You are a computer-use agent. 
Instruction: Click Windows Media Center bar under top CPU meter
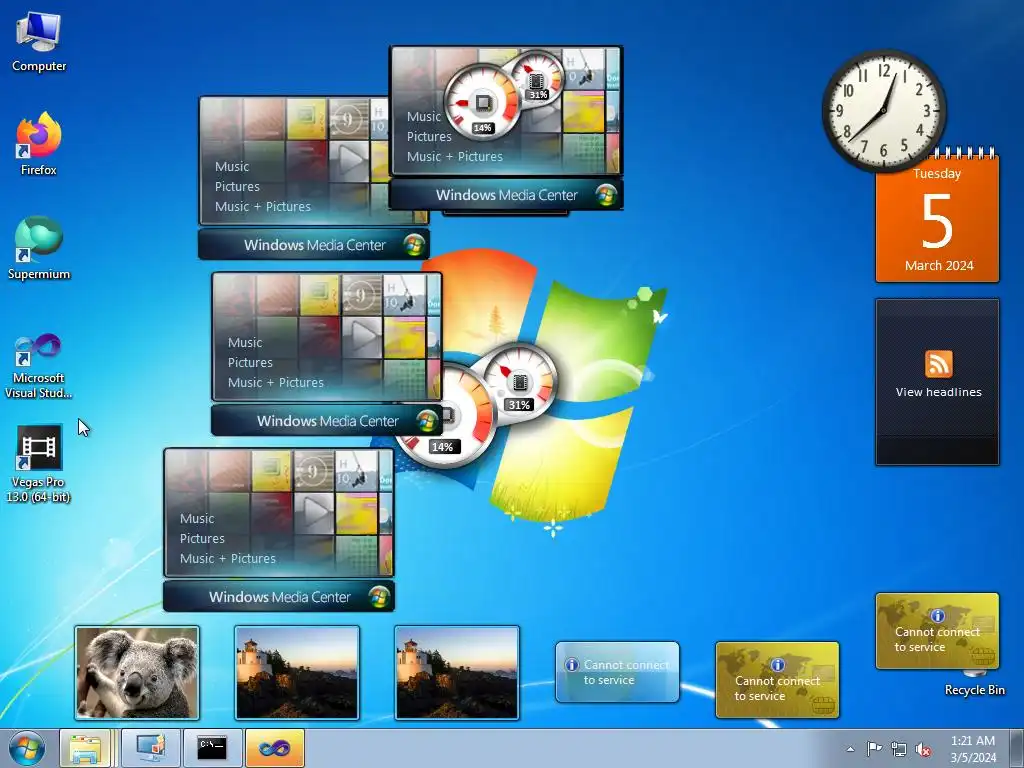click(x=506, y=195)
